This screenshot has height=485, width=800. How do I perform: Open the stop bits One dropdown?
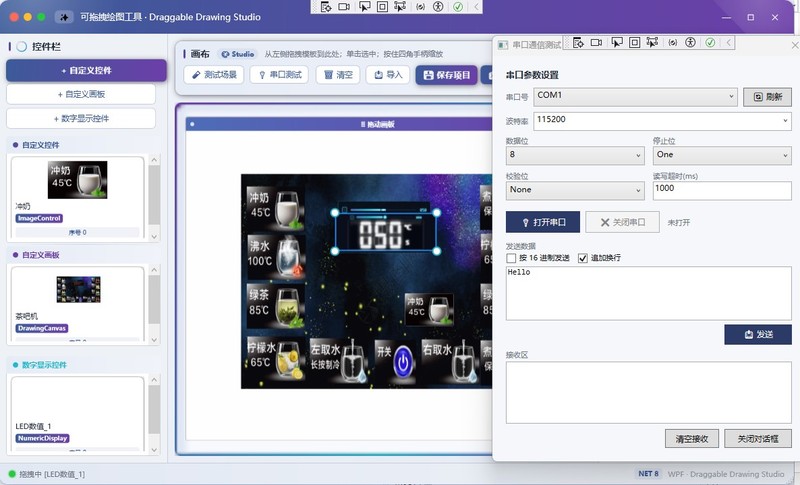point(722,155)
